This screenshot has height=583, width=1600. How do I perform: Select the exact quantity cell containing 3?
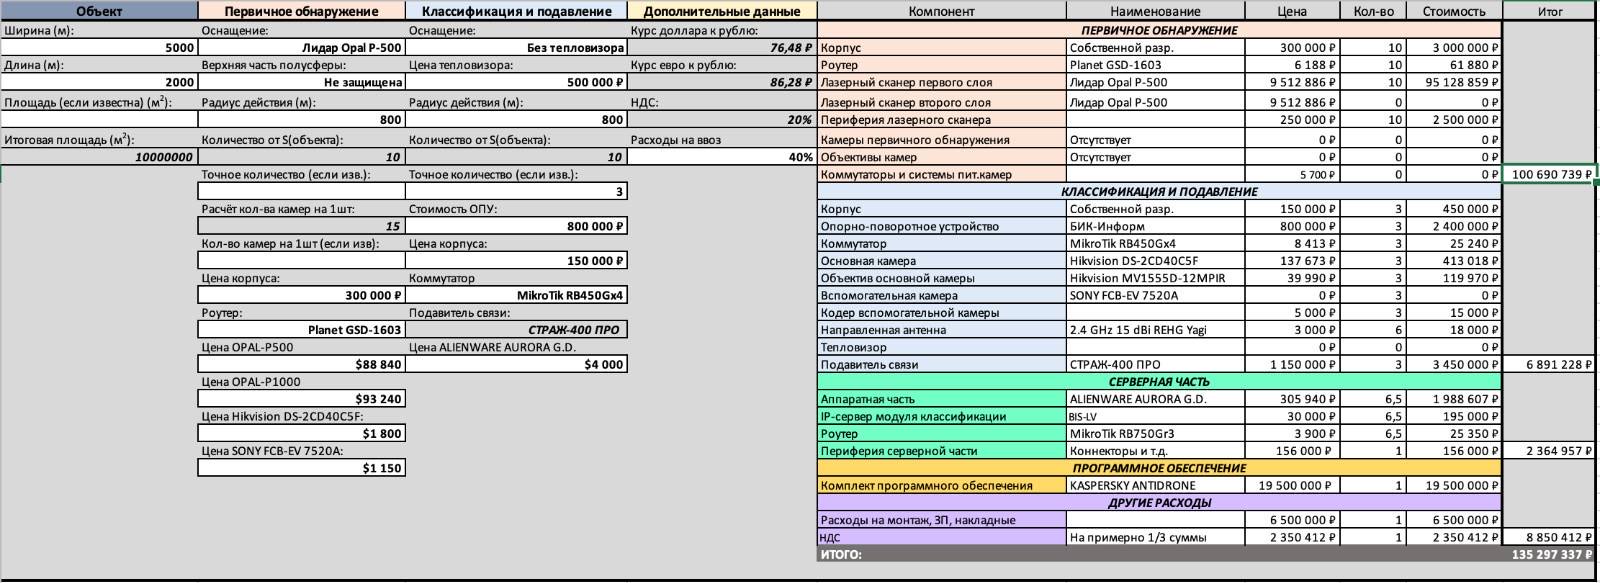517,191
